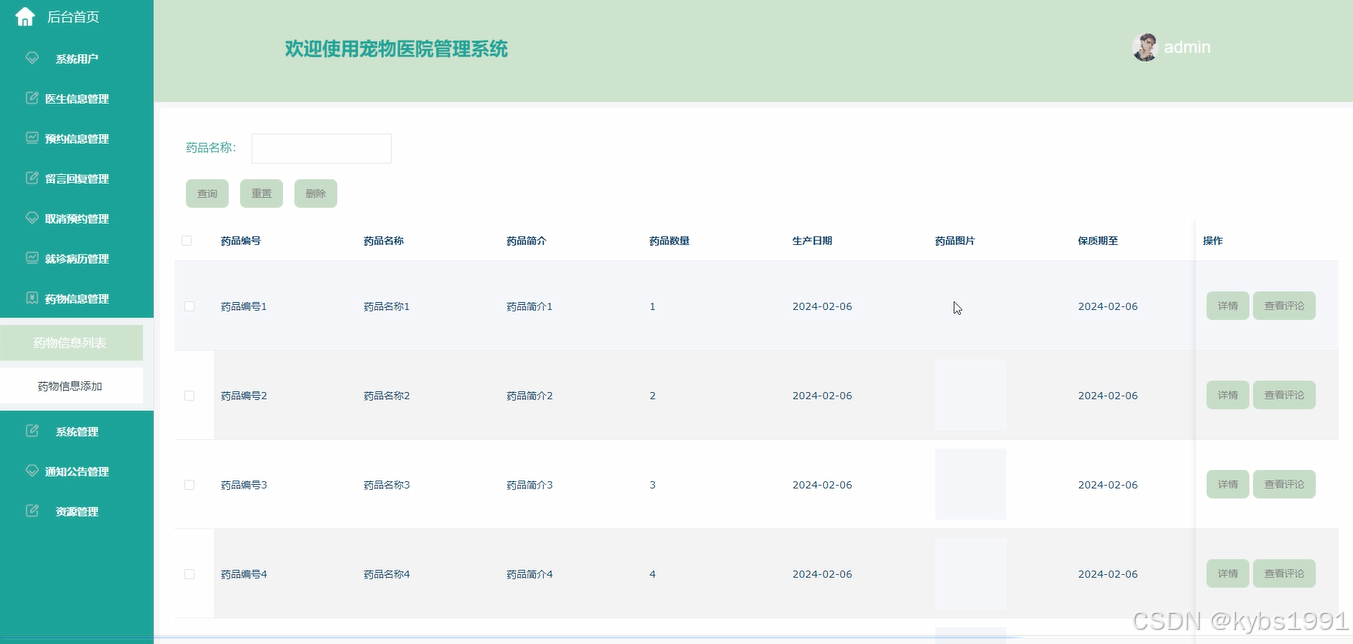Expand the 医生信息管理 menu
This screenshot has width=1353, height=644.
(x=77, y=99)
